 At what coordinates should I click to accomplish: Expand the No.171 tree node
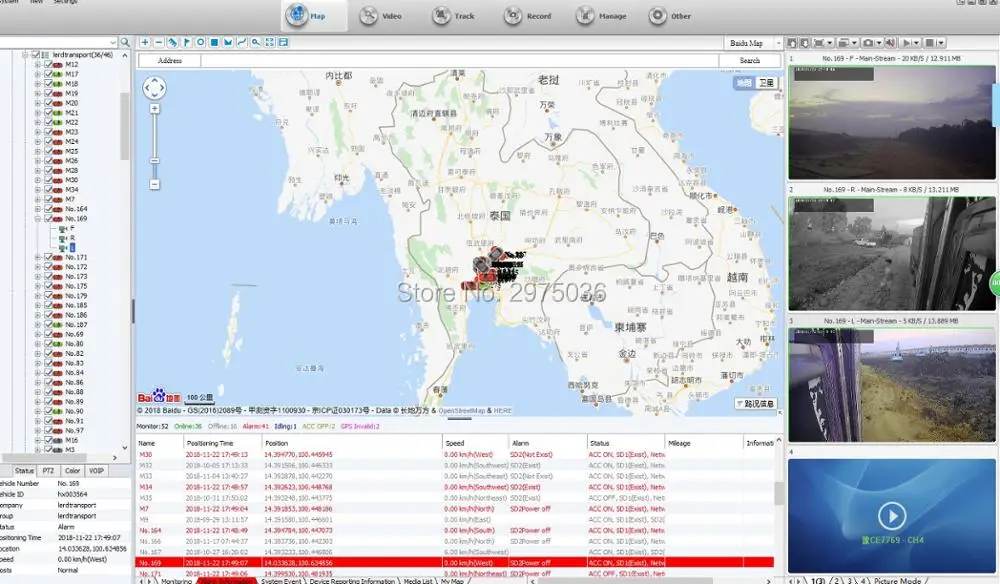coord(38,257)
